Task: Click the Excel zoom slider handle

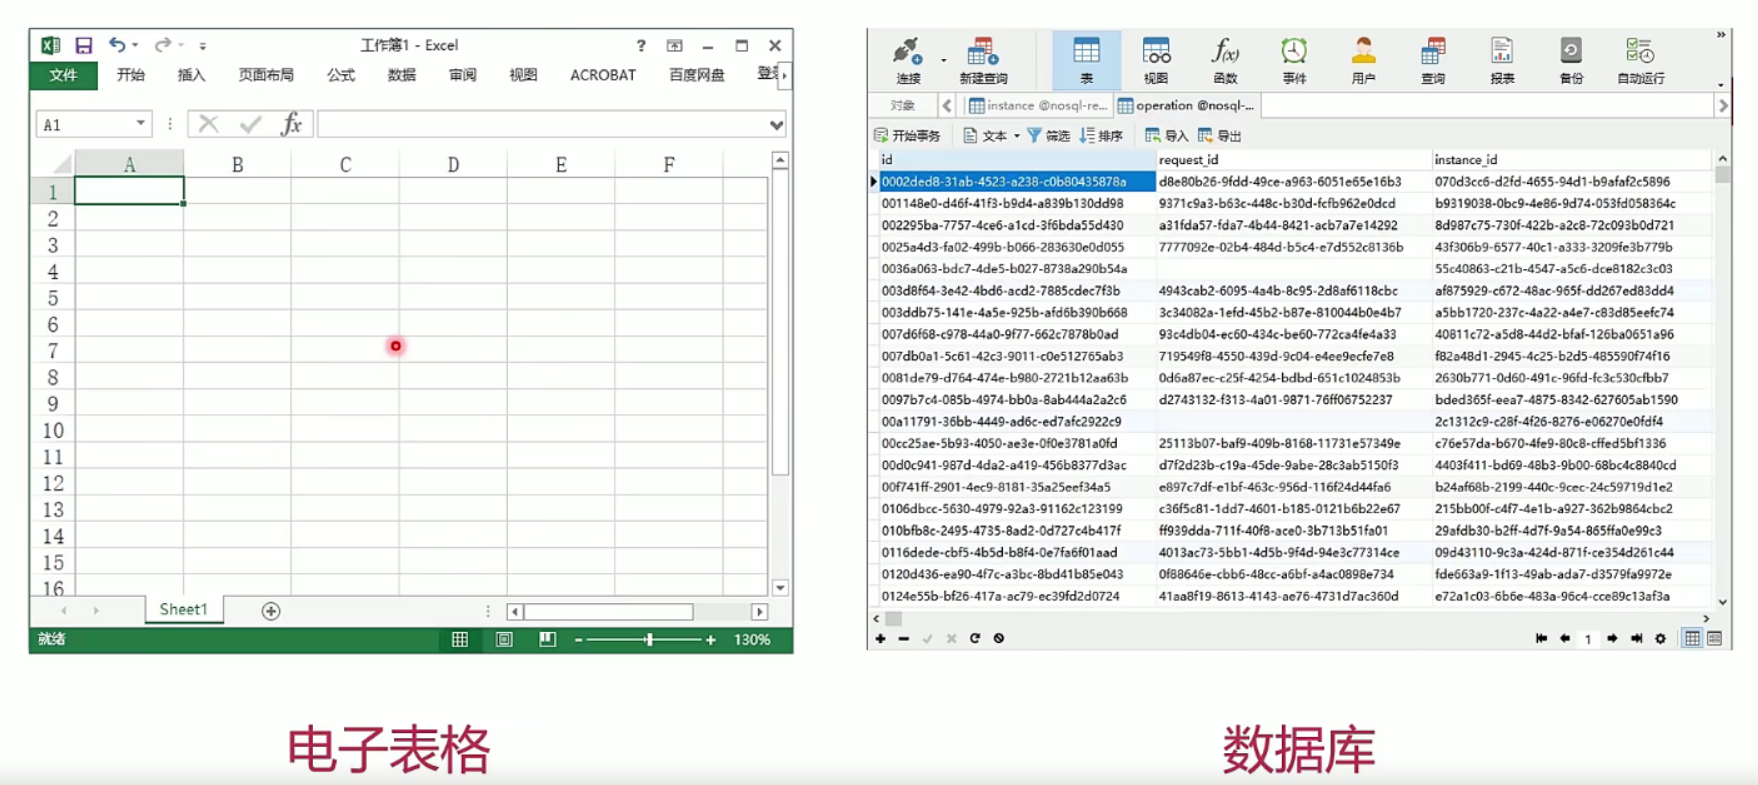Action: tap(649, 640)
